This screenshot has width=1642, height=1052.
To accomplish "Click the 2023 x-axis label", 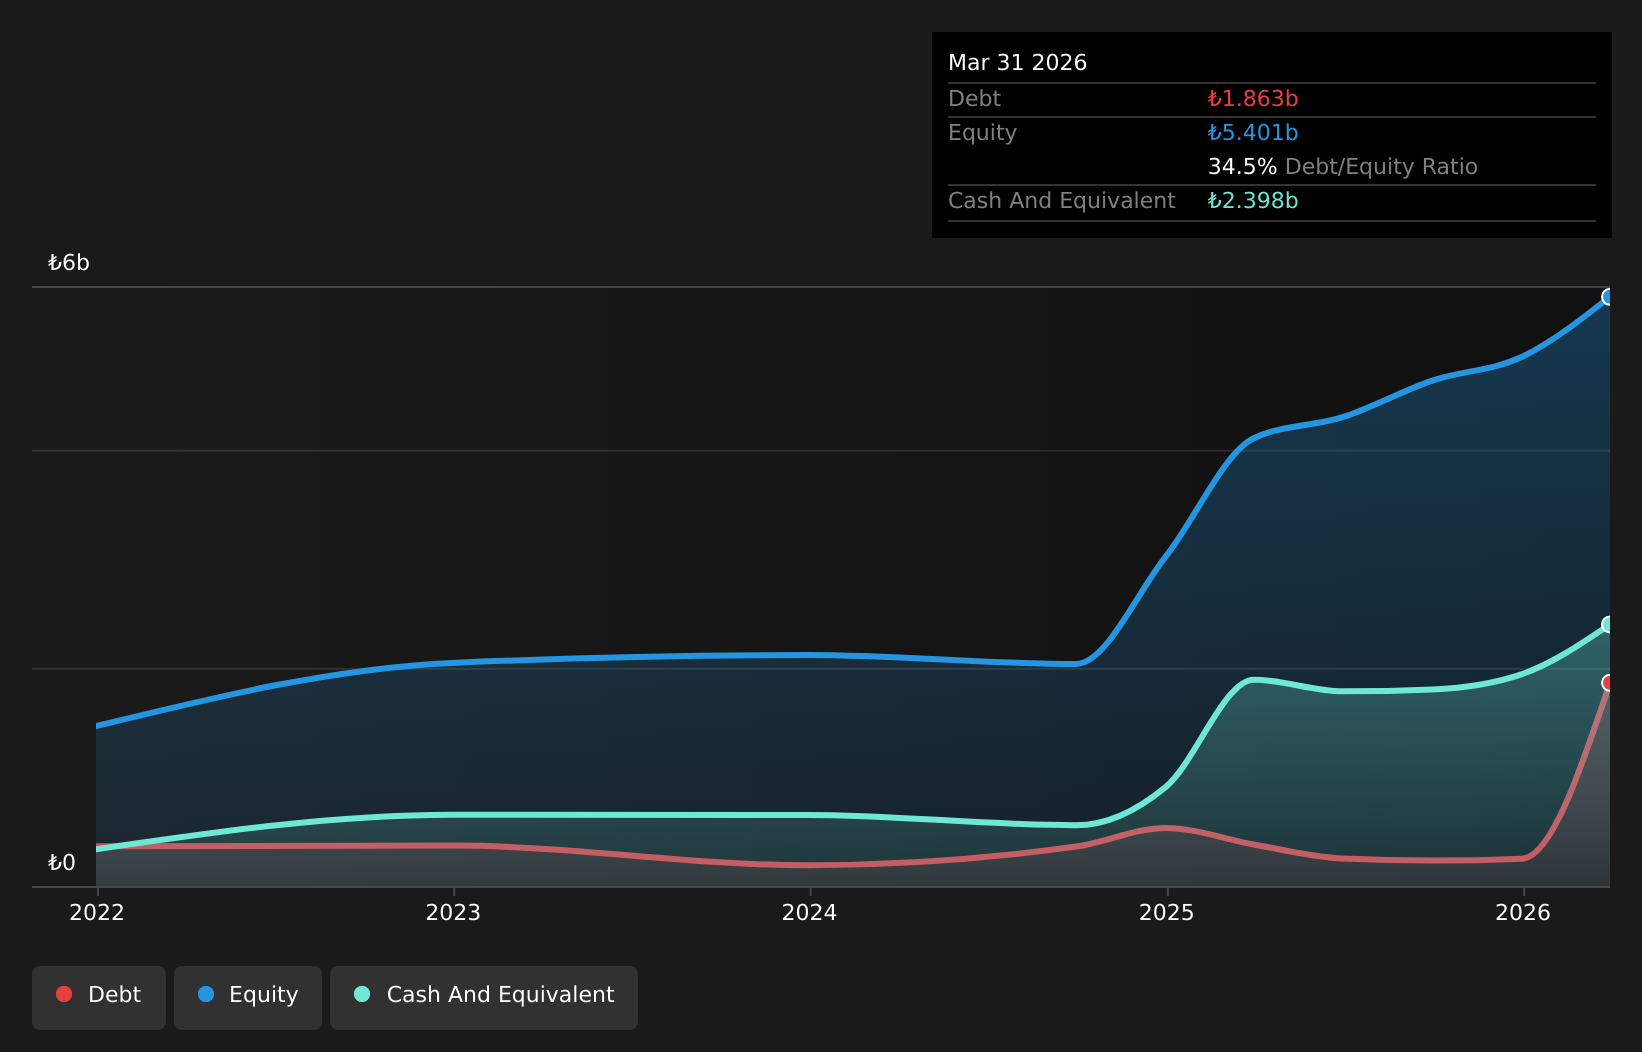I will point(453,912).
